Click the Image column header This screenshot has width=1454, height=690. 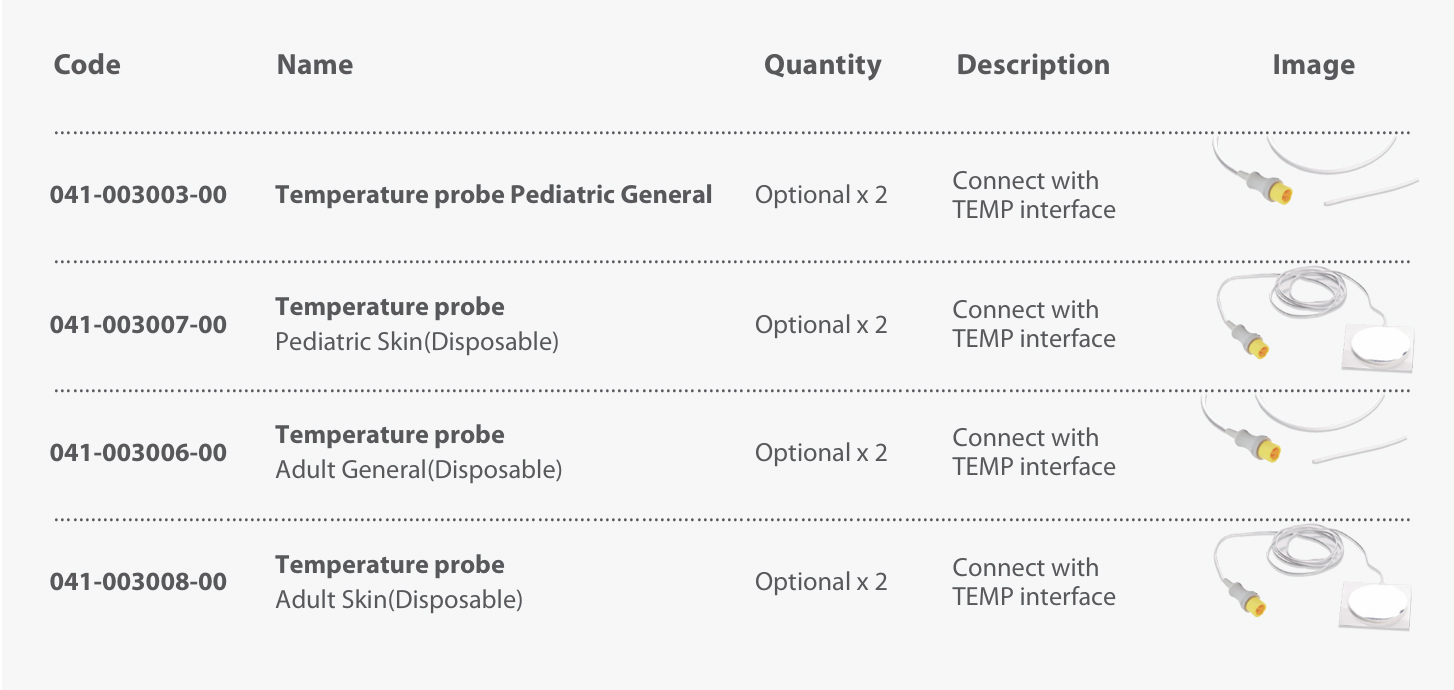[x=1313, y=65]
